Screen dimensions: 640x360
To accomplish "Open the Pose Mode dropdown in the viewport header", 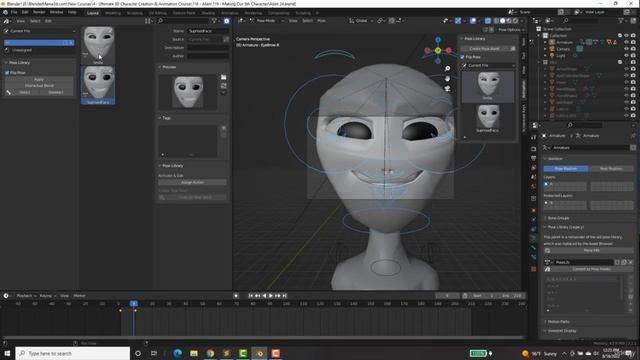I will click(x=267, y=20).
